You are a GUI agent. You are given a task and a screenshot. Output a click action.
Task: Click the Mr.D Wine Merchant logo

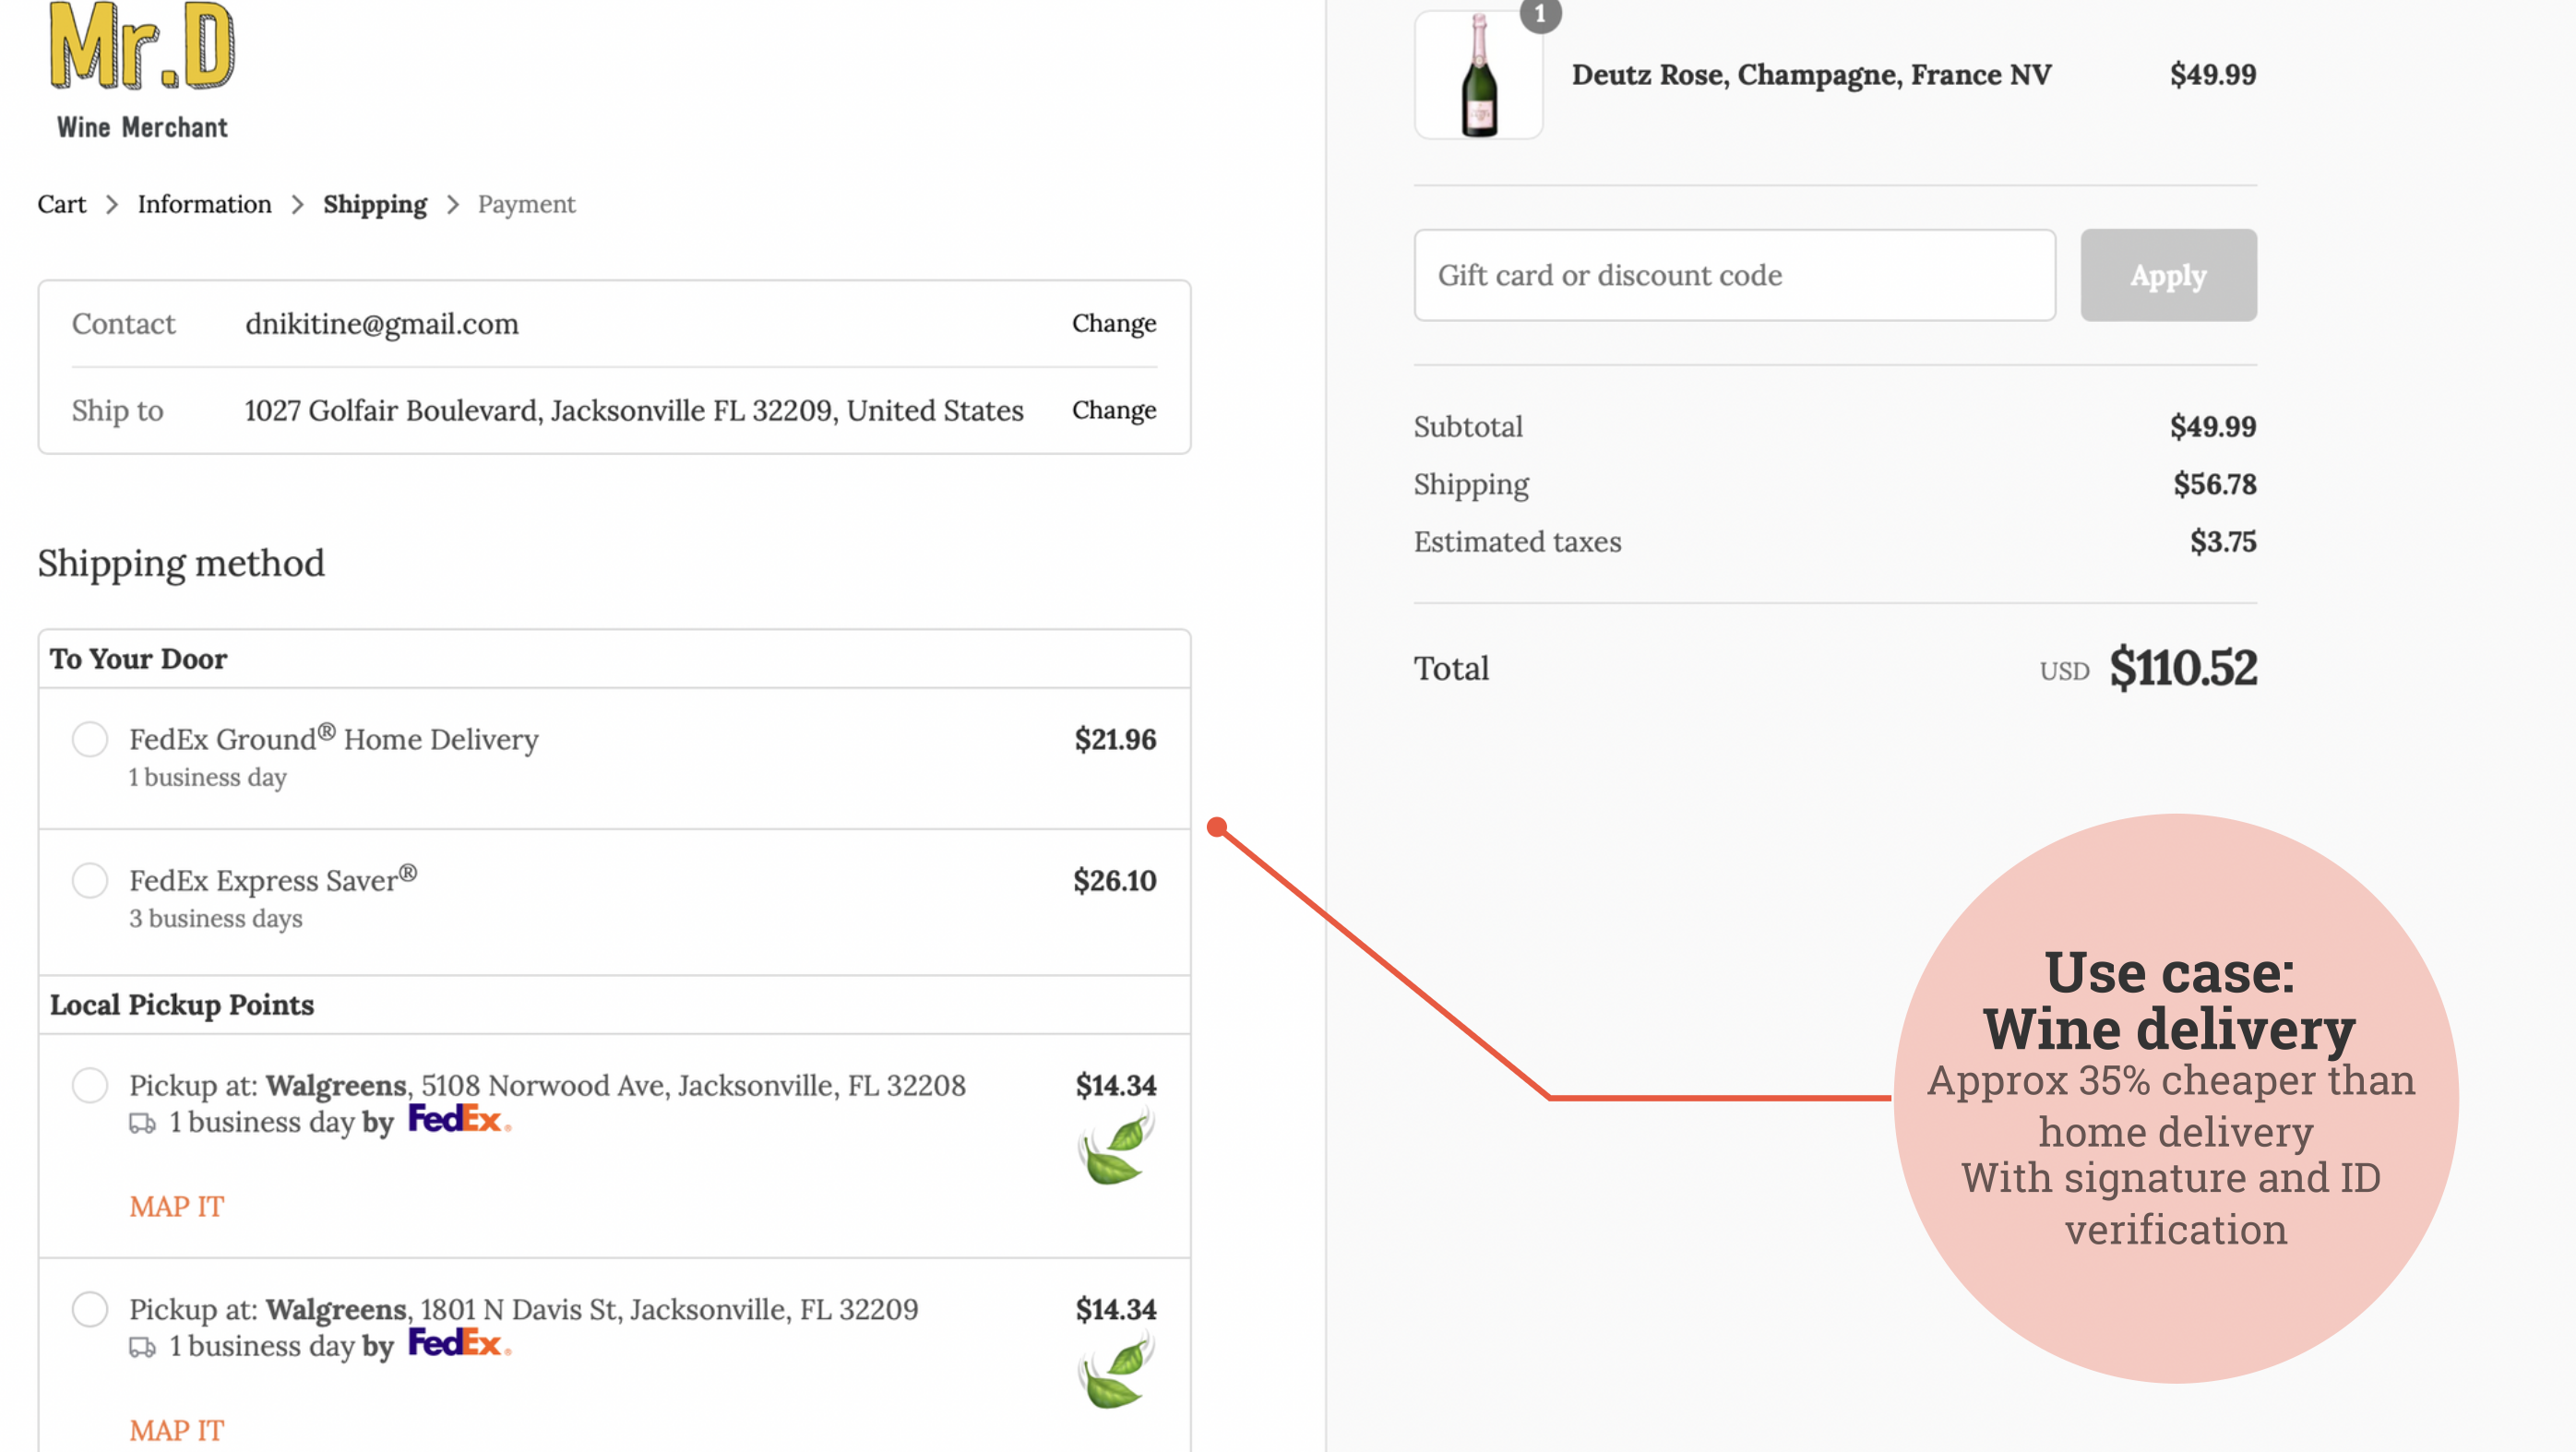[142, 70]
